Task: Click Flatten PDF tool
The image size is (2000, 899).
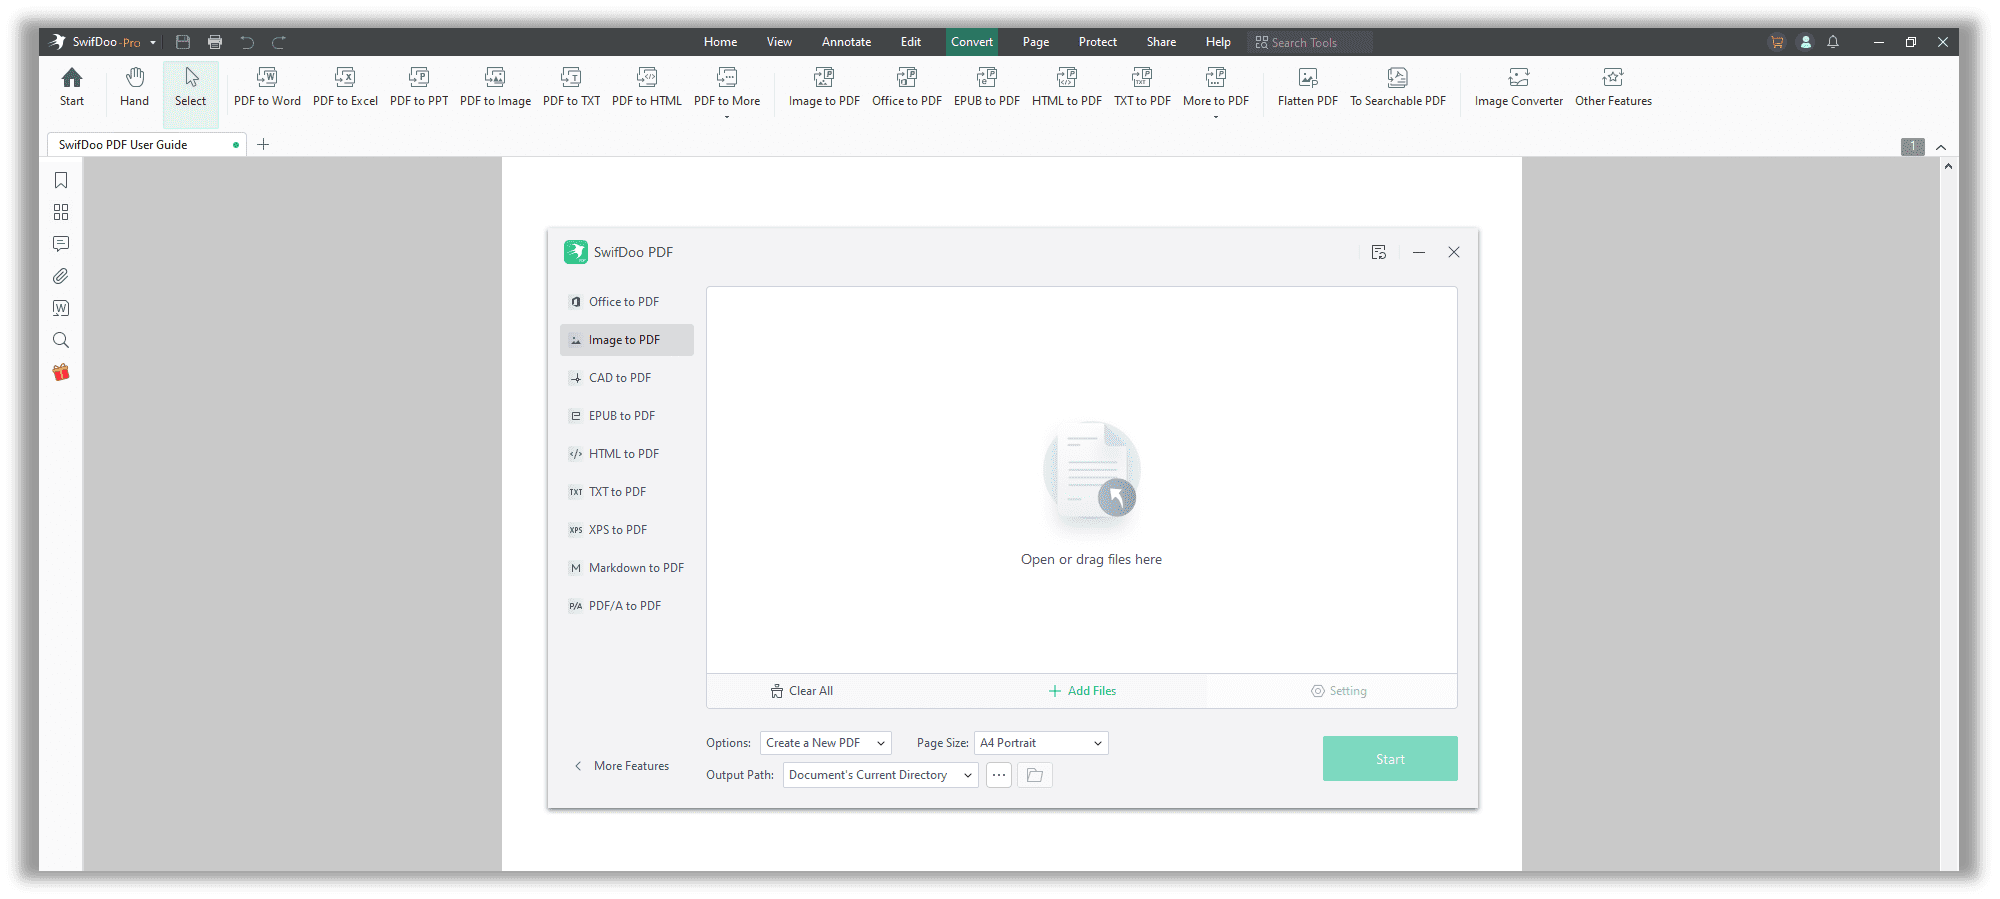Action: [x=1308, y=87]
